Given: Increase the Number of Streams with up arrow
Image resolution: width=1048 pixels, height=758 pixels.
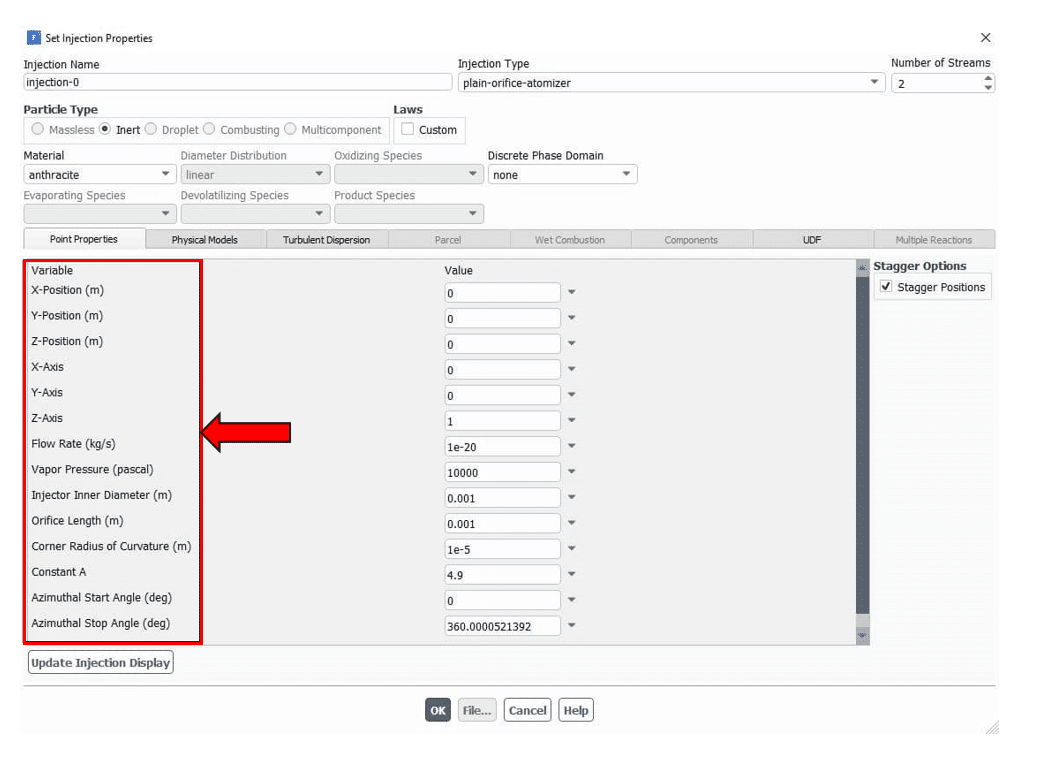Looking at the screenshot, I should tap(988, 78).
